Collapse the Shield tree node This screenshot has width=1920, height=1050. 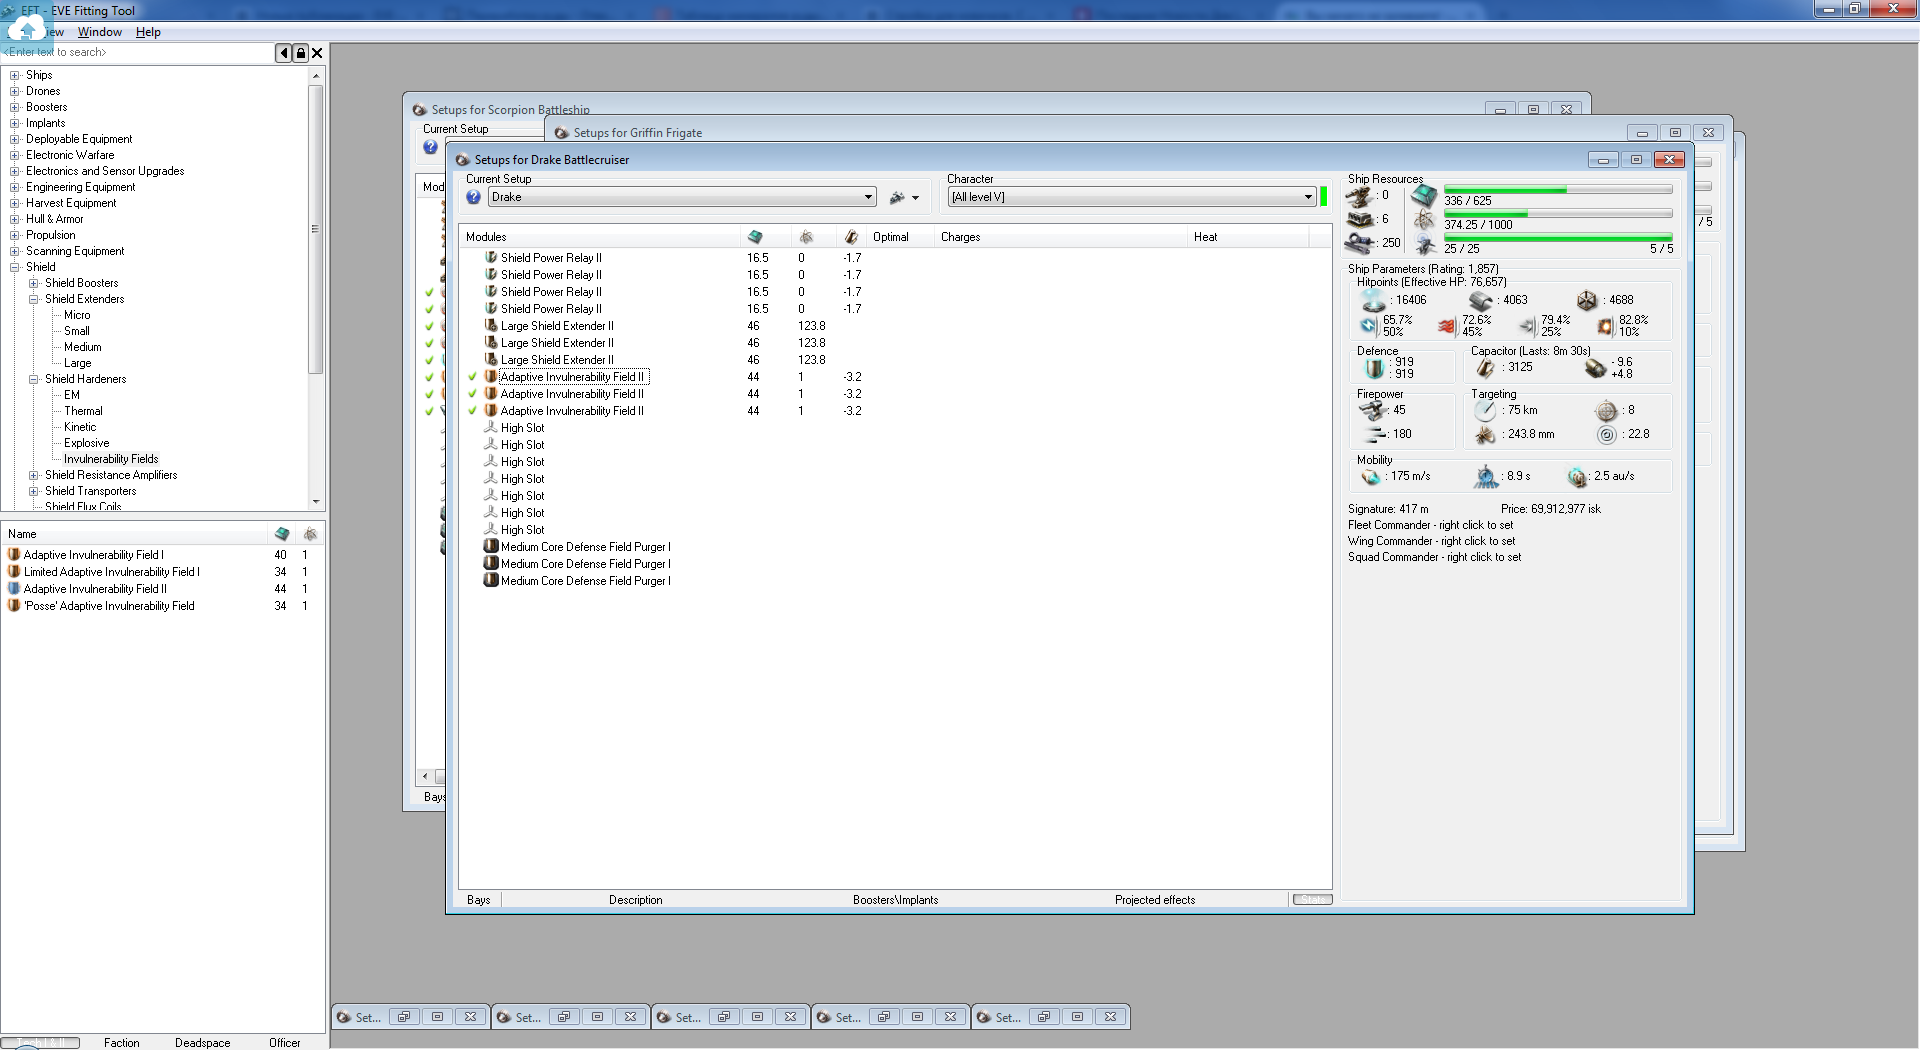pyautogui.click(x=14, y=267)
